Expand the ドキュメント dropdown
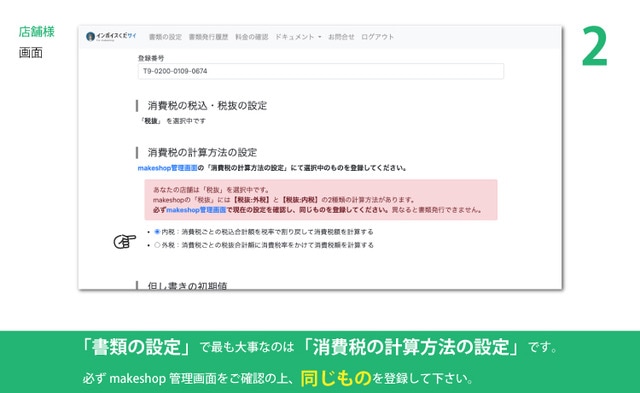This screenshot has height=393, width=640. click(298, 37)
